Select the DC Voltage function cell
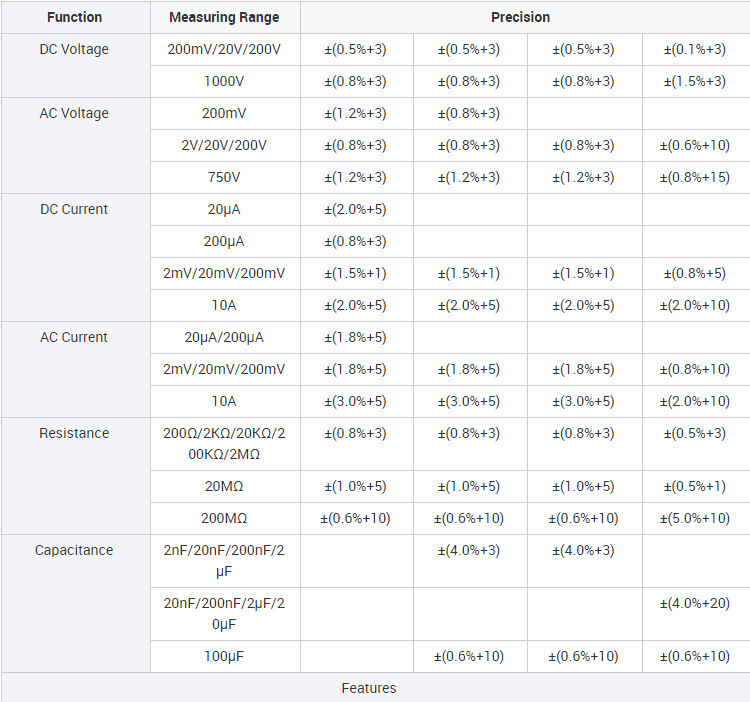 pos(75,49)
